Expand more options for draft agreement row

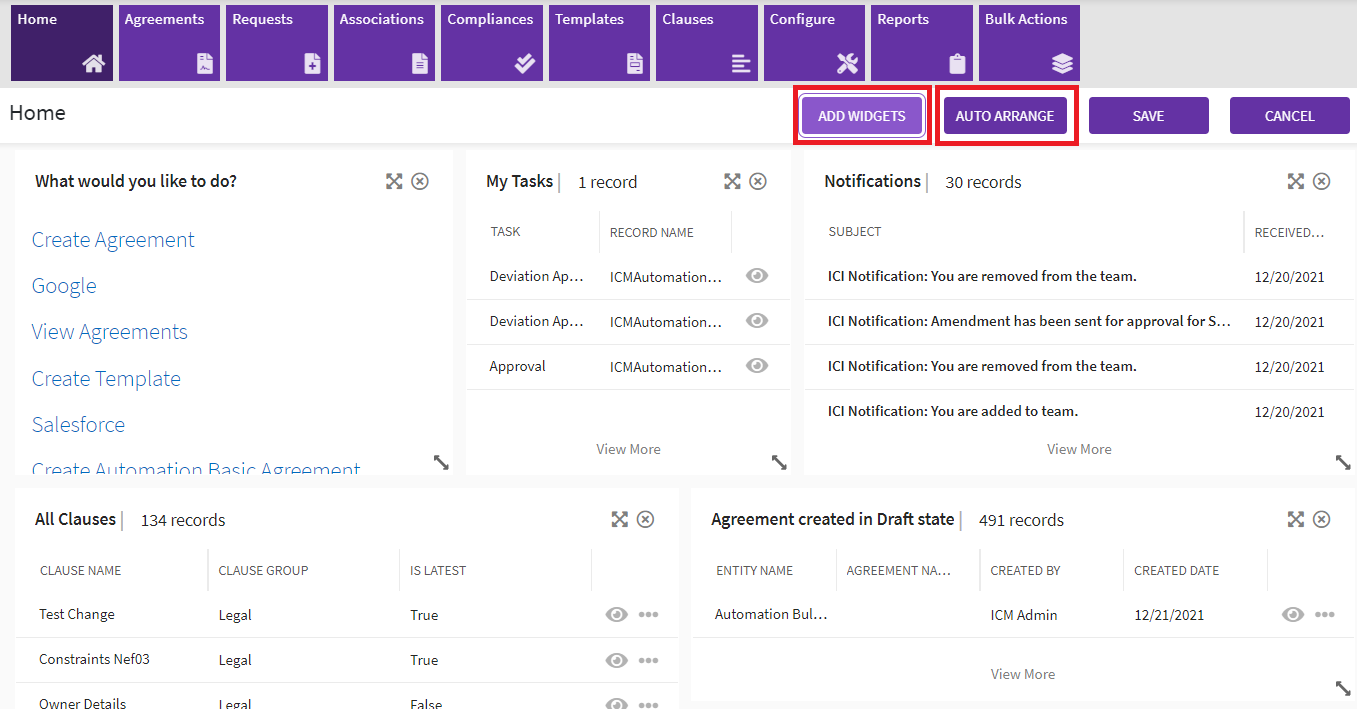click(1325, 614)
